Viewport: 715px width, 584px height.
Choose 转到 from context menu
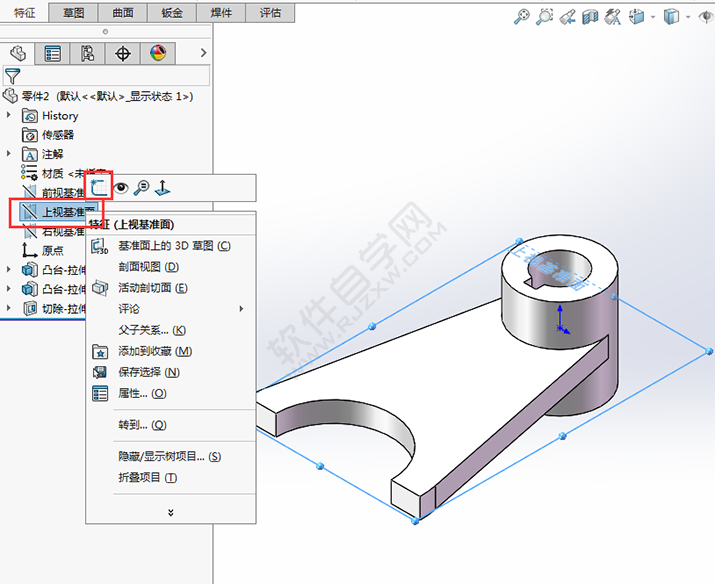[171, 425]
